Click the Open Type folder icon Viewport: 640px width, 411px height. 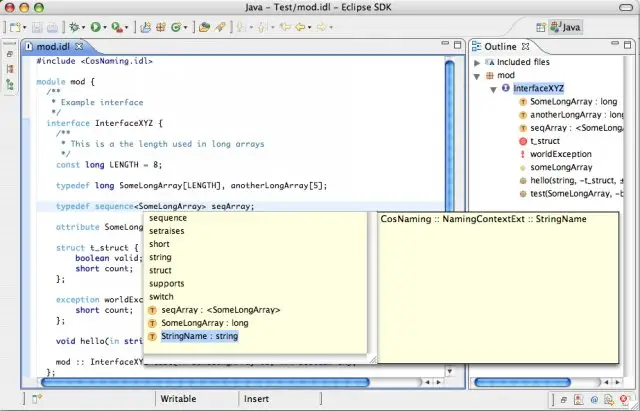pyautogui.click(x=204, y=27)
